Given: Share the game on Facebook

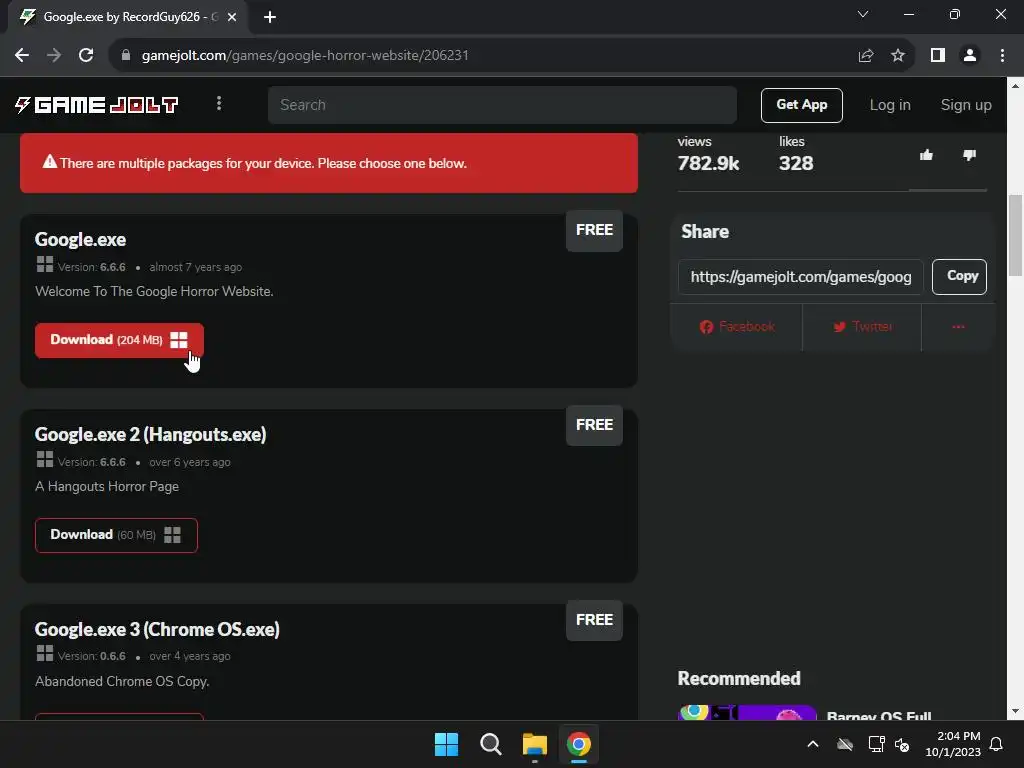Looking at the screenshot, I should point(737,327).
